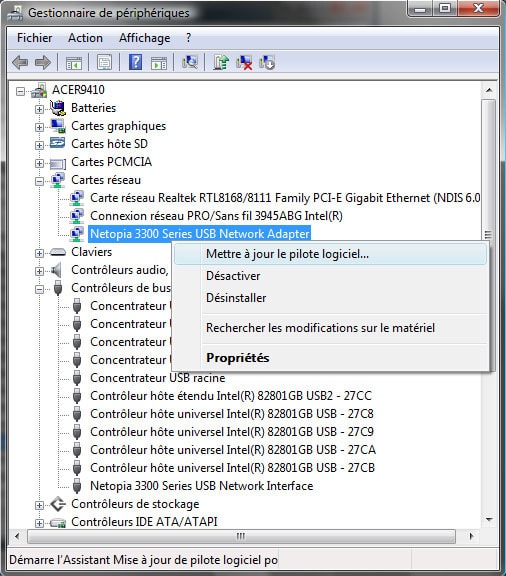Open the Help toolbar icon
The height and width of the screenshot is (576, 506).
point(135,62)
